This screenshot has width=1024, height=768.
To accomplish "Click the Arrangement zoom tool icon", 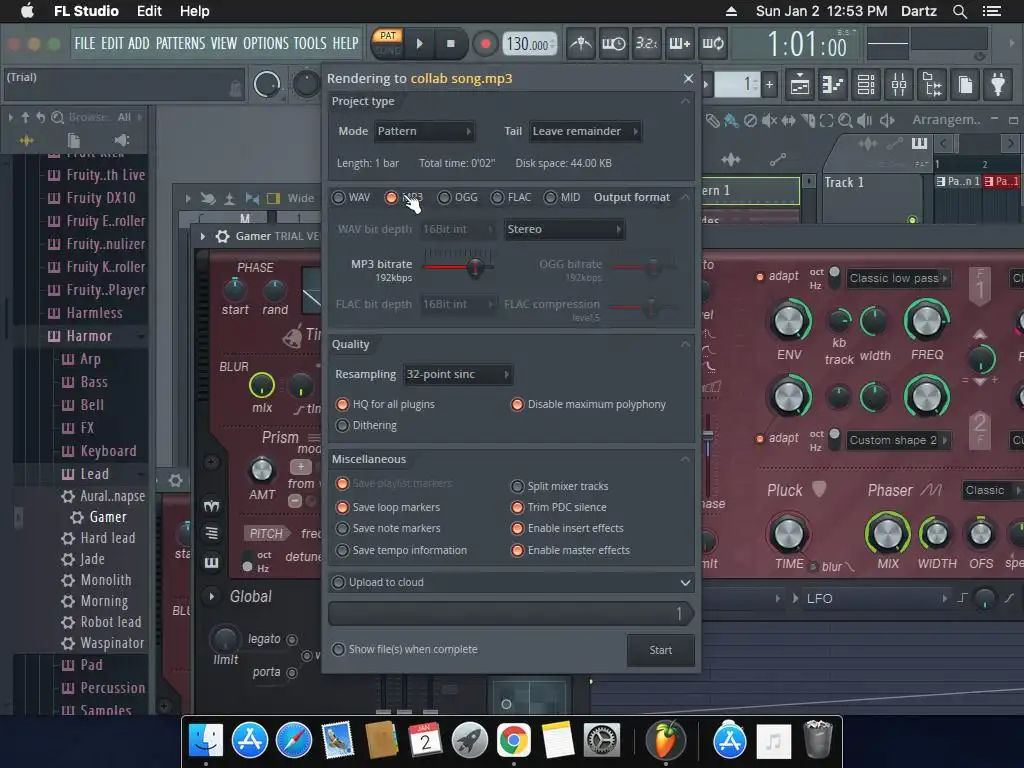I will point(845,121).
